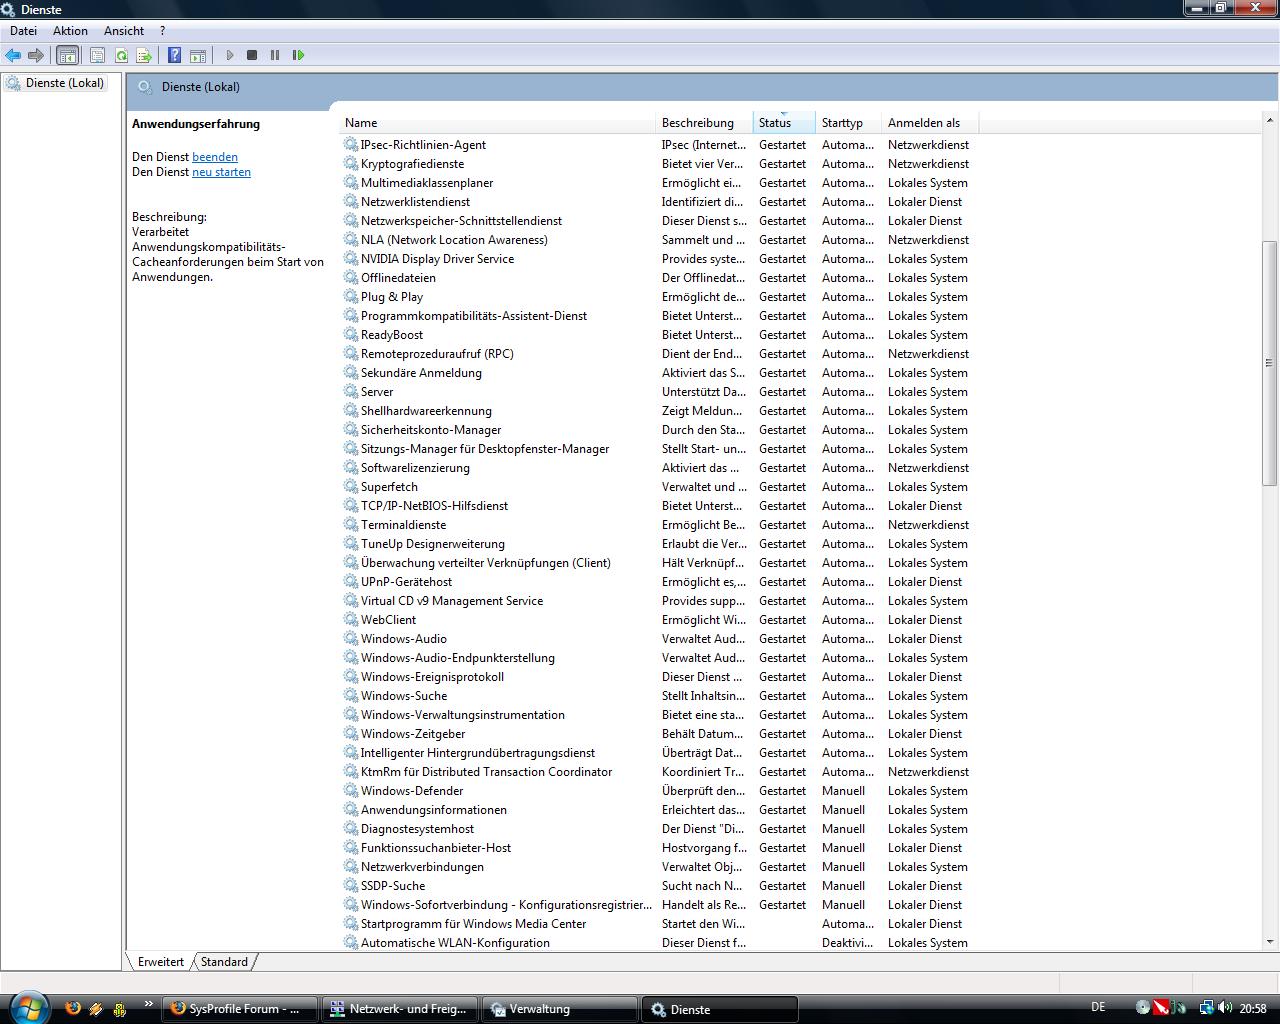Click the gear icon beside Offlinedateien
Screen dimensions: 1280x1024
click(x=351, y=277)
